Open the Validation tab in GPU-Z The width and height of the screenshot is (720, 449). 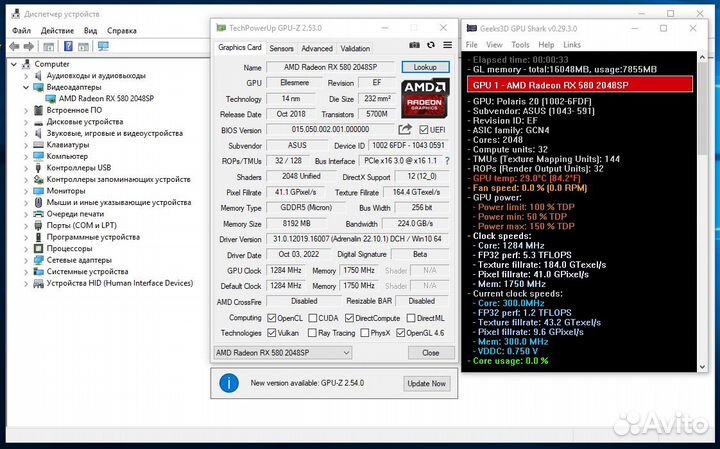(355, 48)
